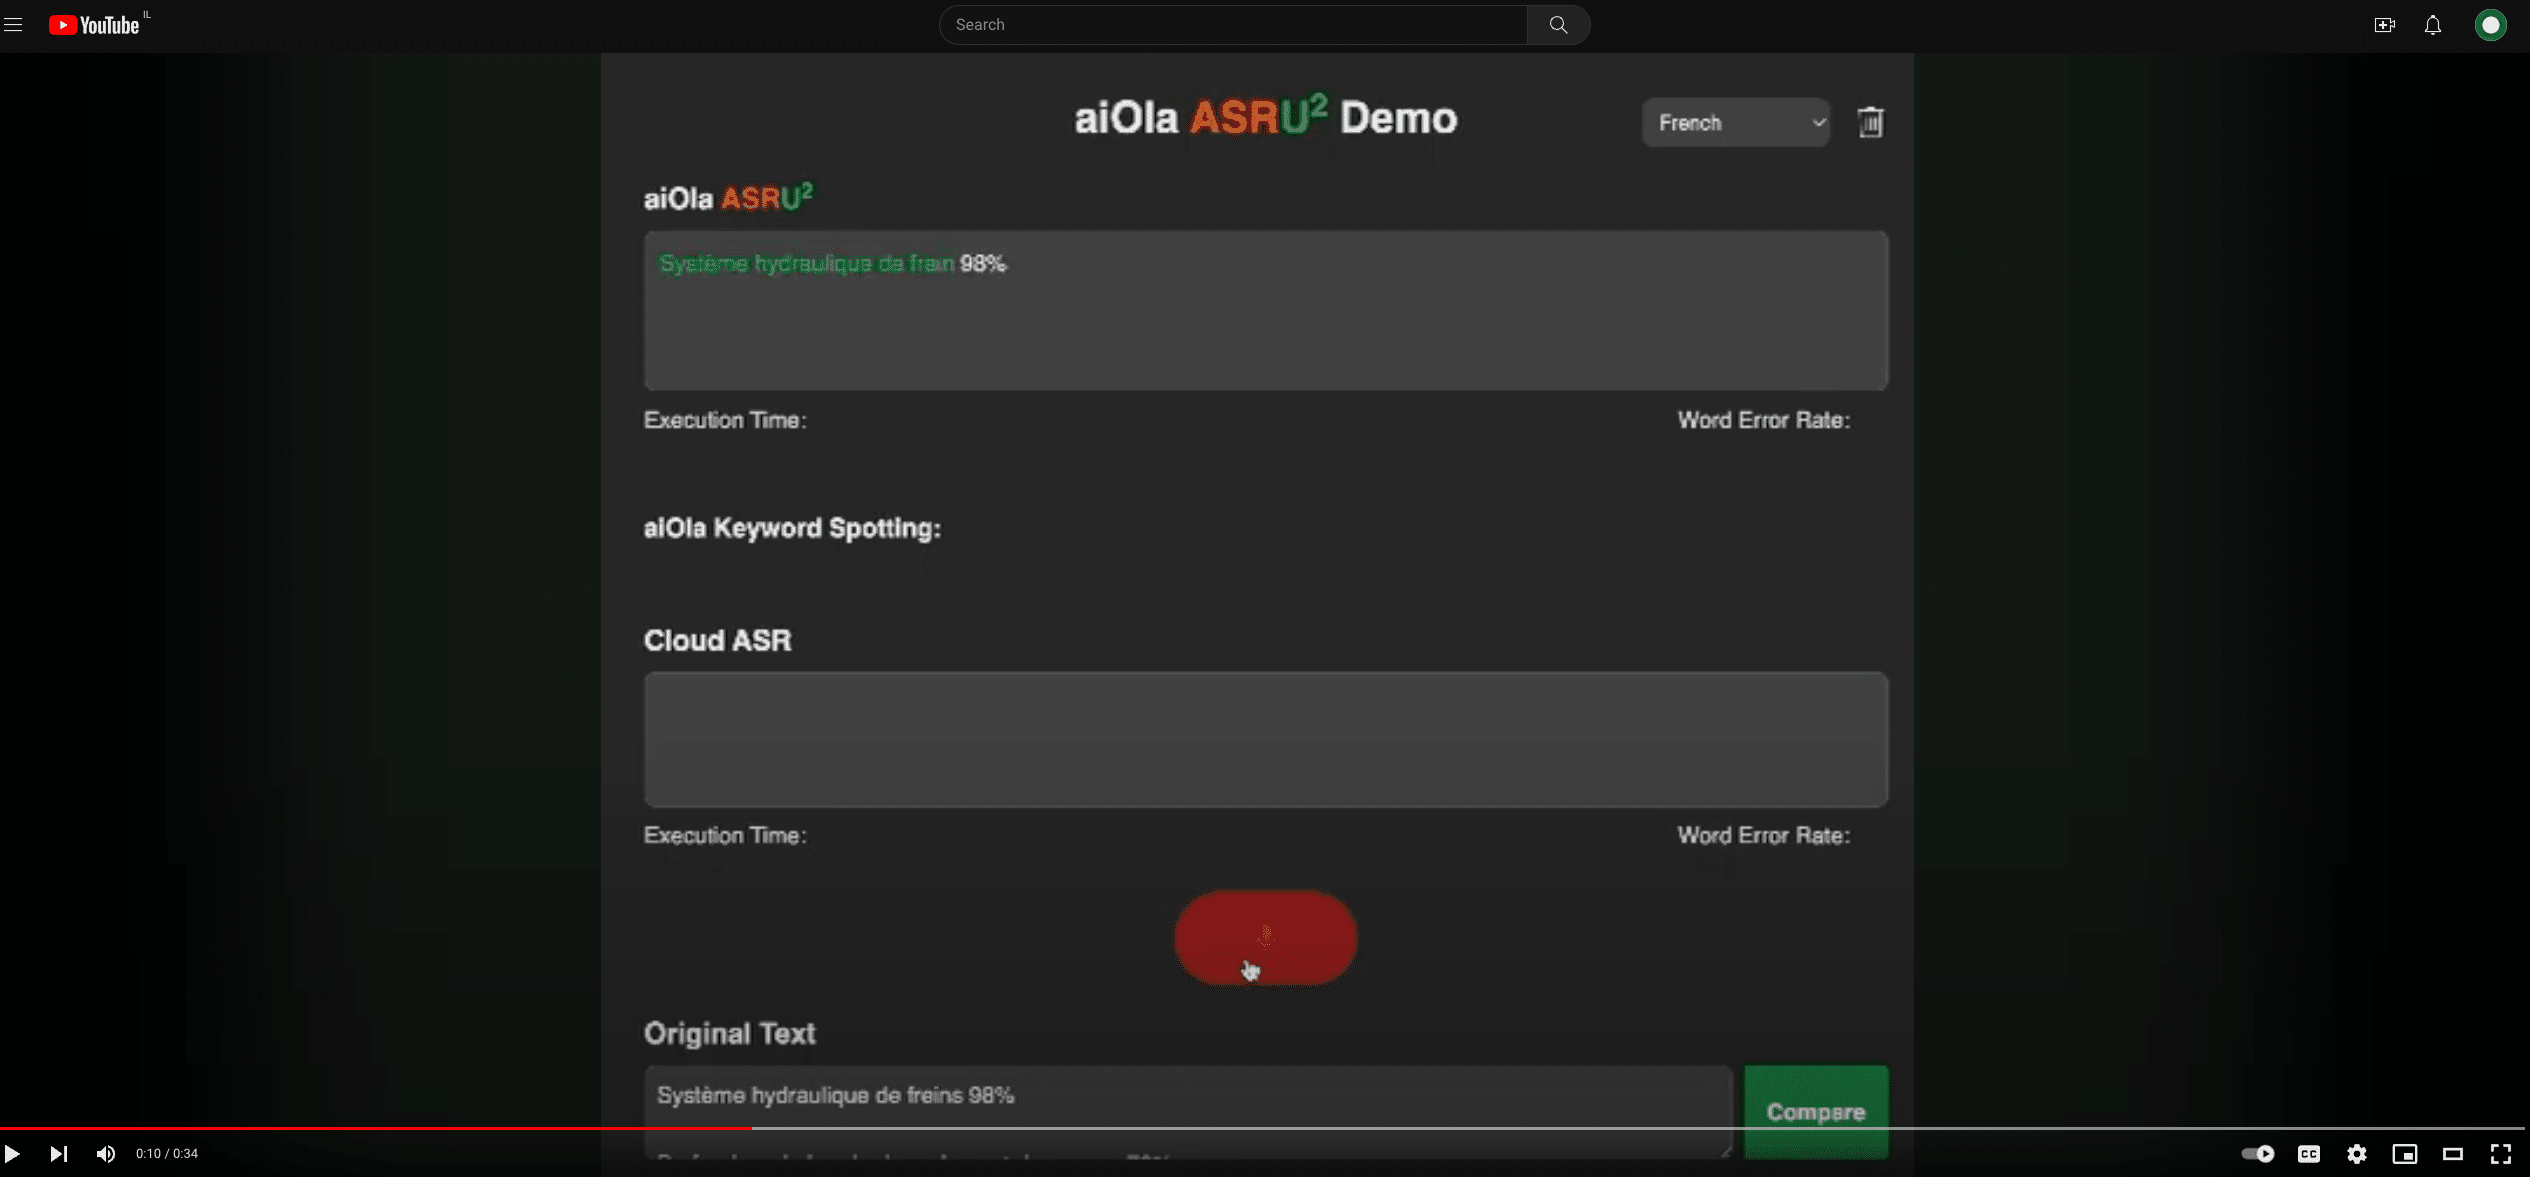Click the Original Text input field
This screenshot has height=1177, width=2530.
pyautogui.click(x=1188, y=1096)
